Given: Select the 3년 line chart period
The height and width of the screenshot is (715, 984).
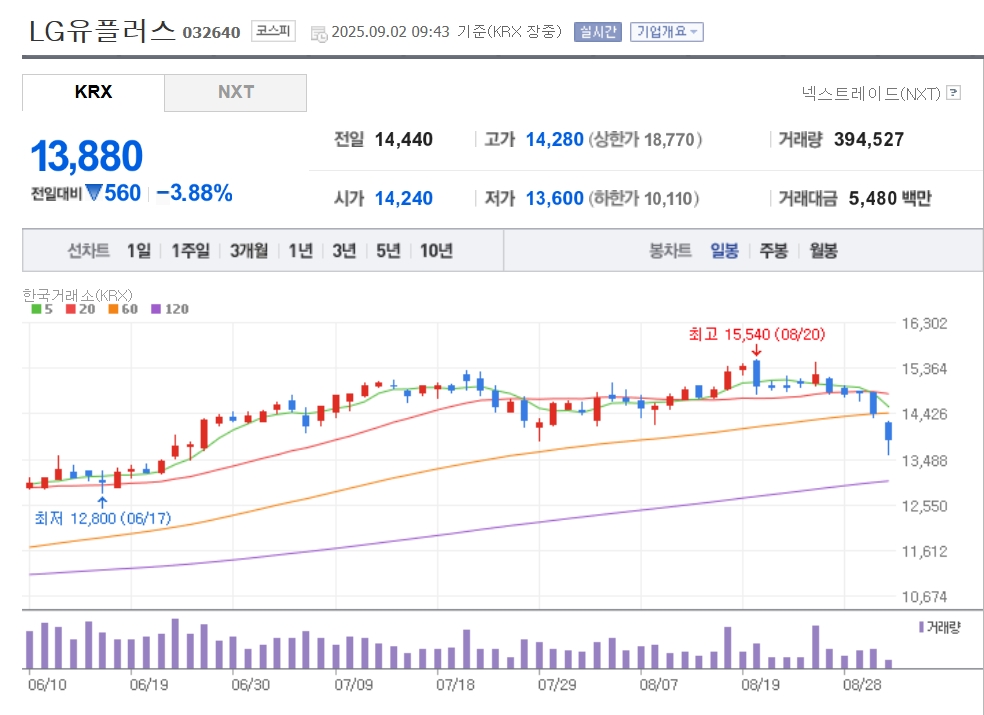Looking at the screenshot, I should click(345, 251).
